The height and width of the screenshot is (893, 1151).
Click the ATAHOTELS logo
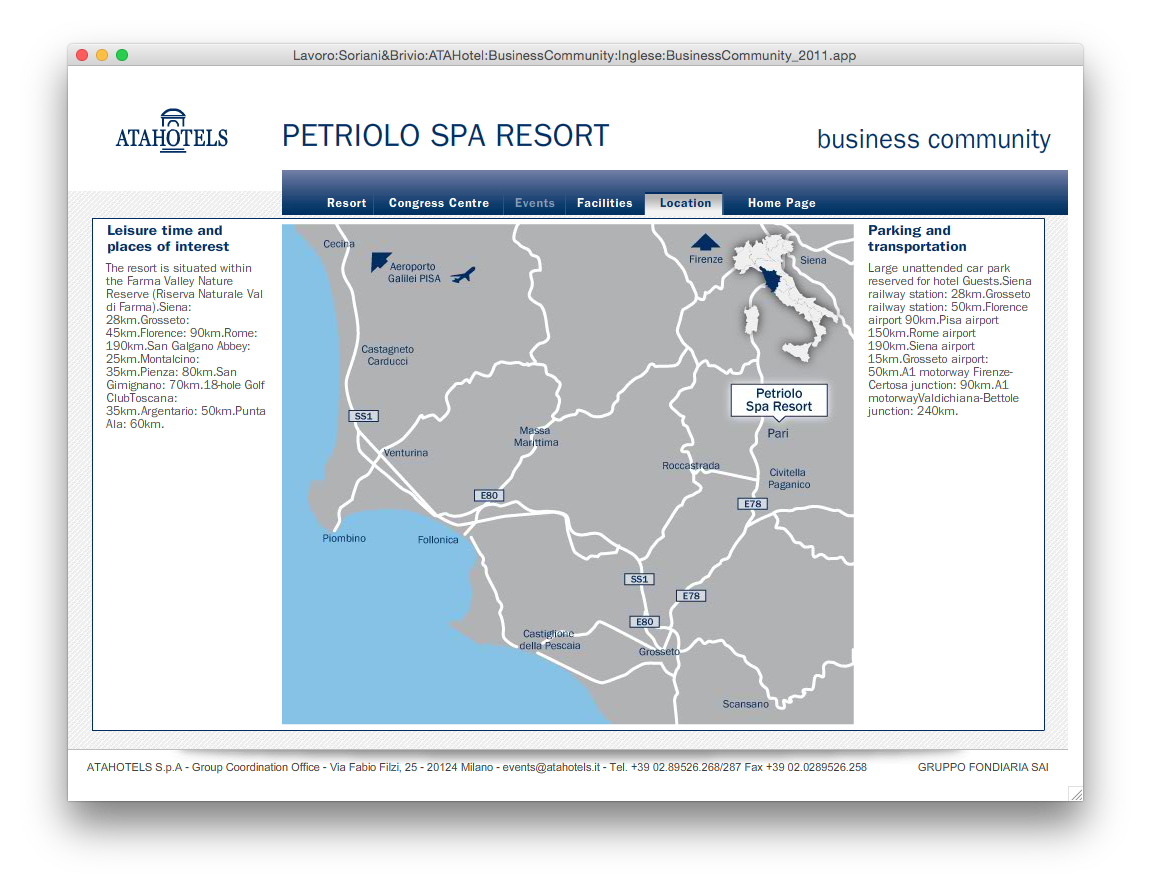click(172, 131)
